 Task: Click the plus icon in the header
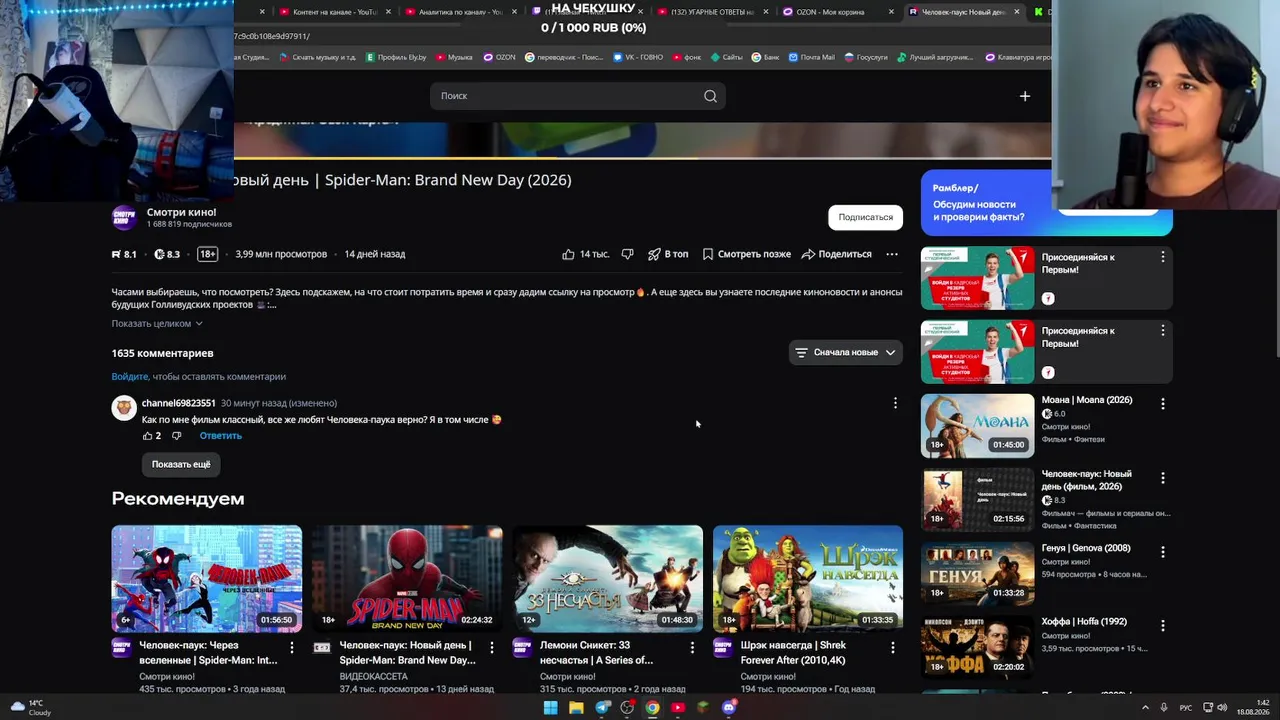(1024, 96)
